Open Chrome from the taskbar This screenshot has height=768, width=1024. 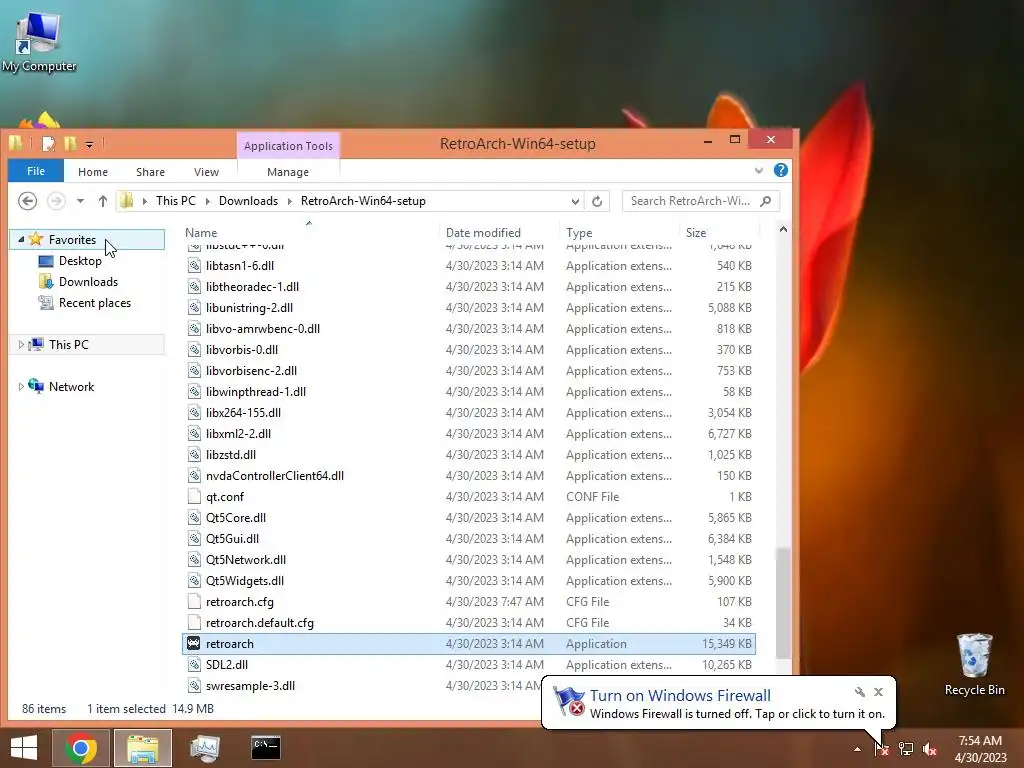[x=82, y=748]
